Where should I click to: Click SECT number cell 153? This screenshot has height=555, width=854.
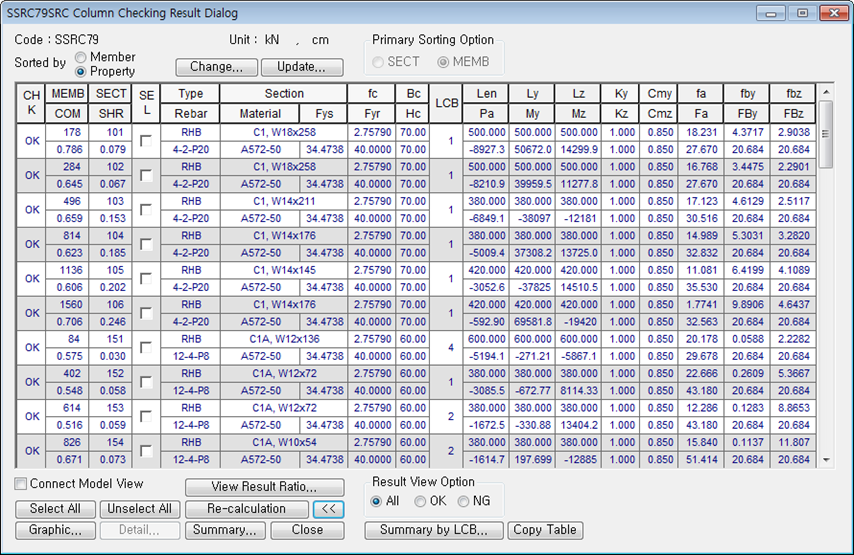111,408
